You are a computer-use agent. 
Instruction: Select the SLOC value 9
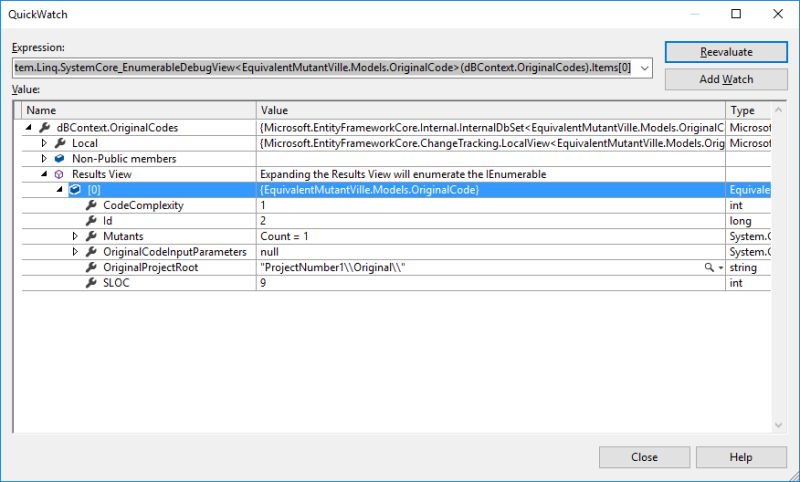(x=263, y=283)
